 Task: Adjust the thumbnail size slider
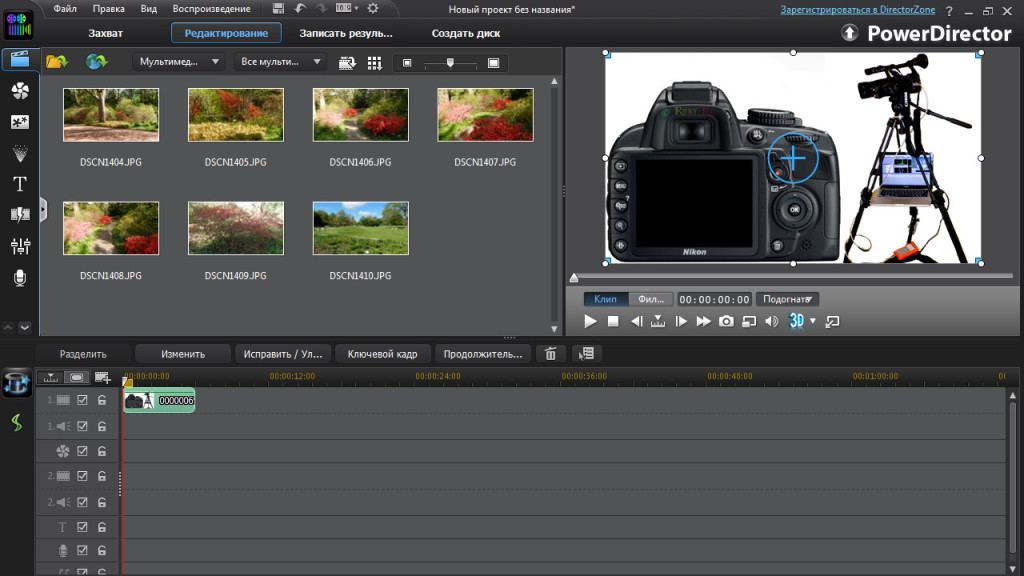tap(450, 63)
